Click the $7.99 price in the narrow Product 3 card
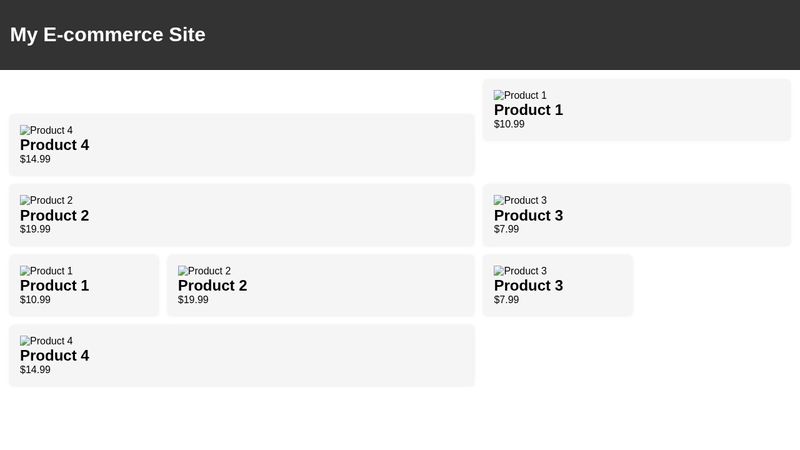The image size is (800, 450). click(506, 299)
